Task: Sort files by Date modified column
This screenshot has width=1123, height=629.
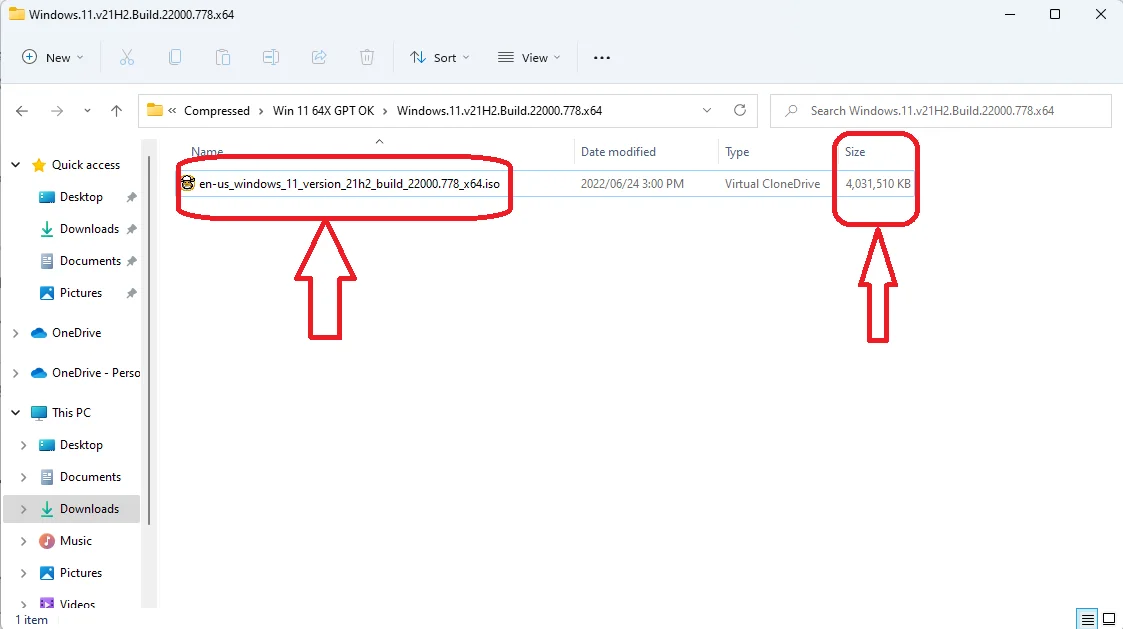Action: click(618, 152)
